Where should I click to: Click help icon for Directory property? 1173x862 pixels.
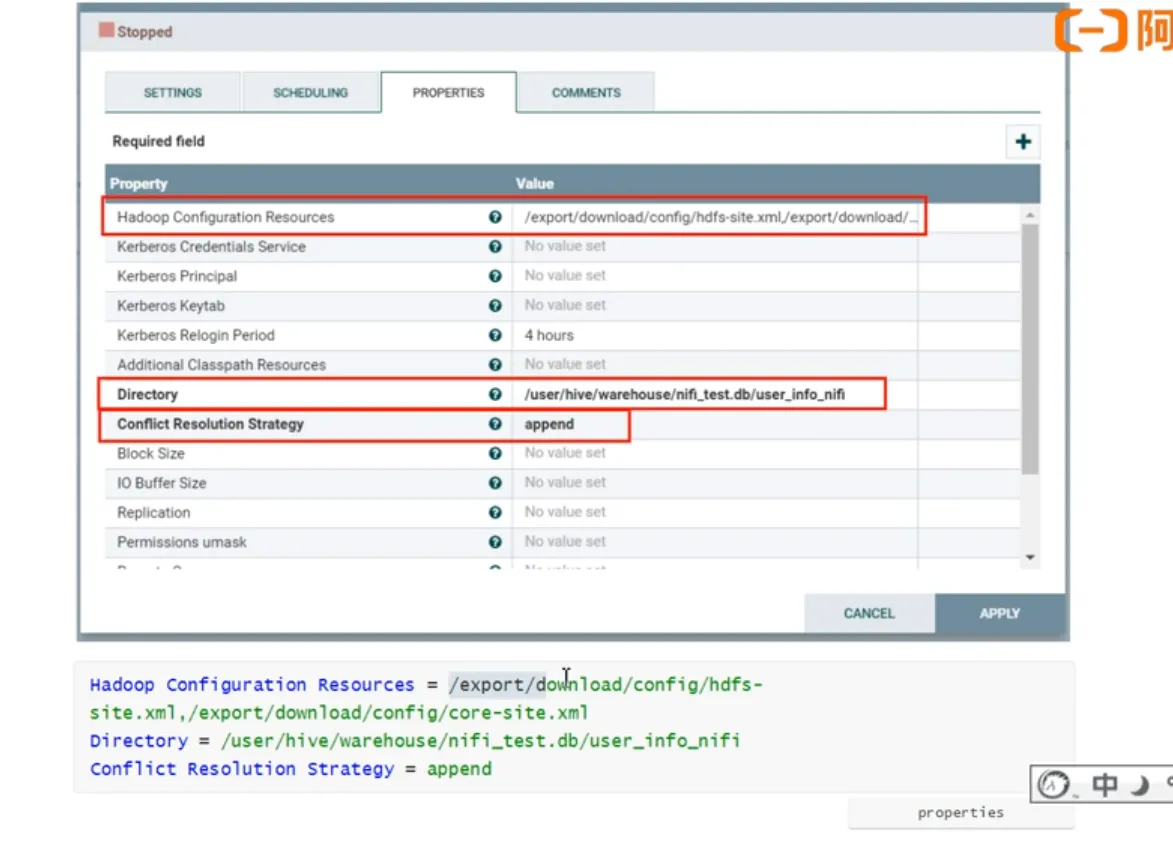(494, 394)
